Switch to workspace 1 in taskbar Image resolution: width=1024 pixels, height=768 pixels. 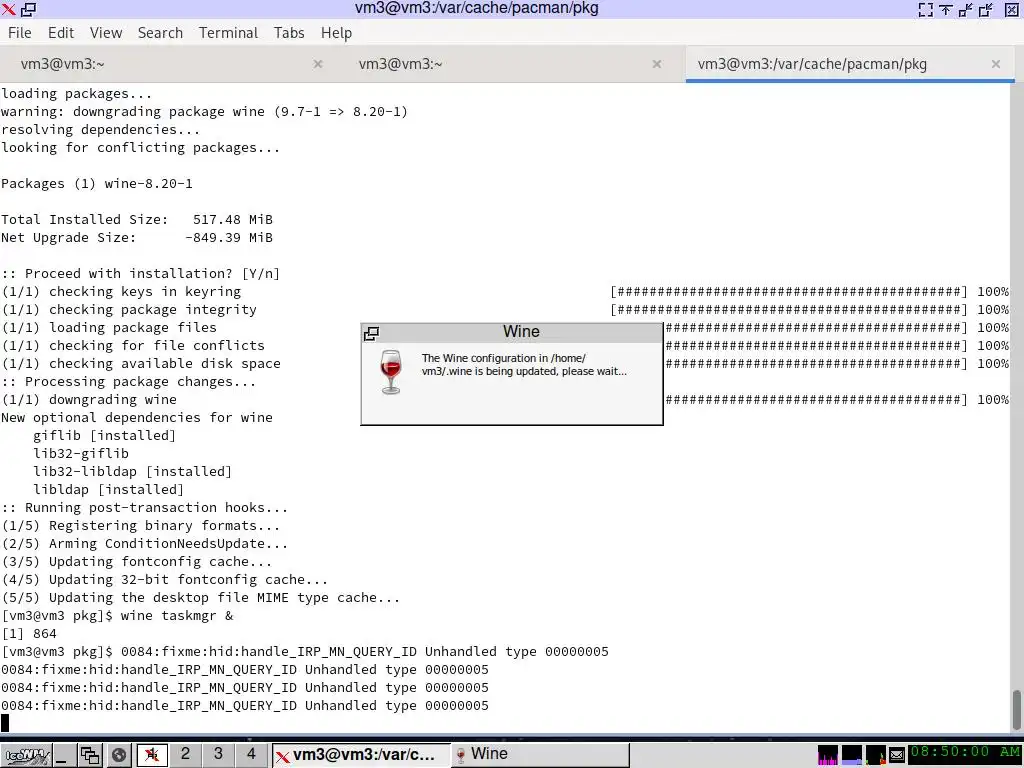(152, 756)
